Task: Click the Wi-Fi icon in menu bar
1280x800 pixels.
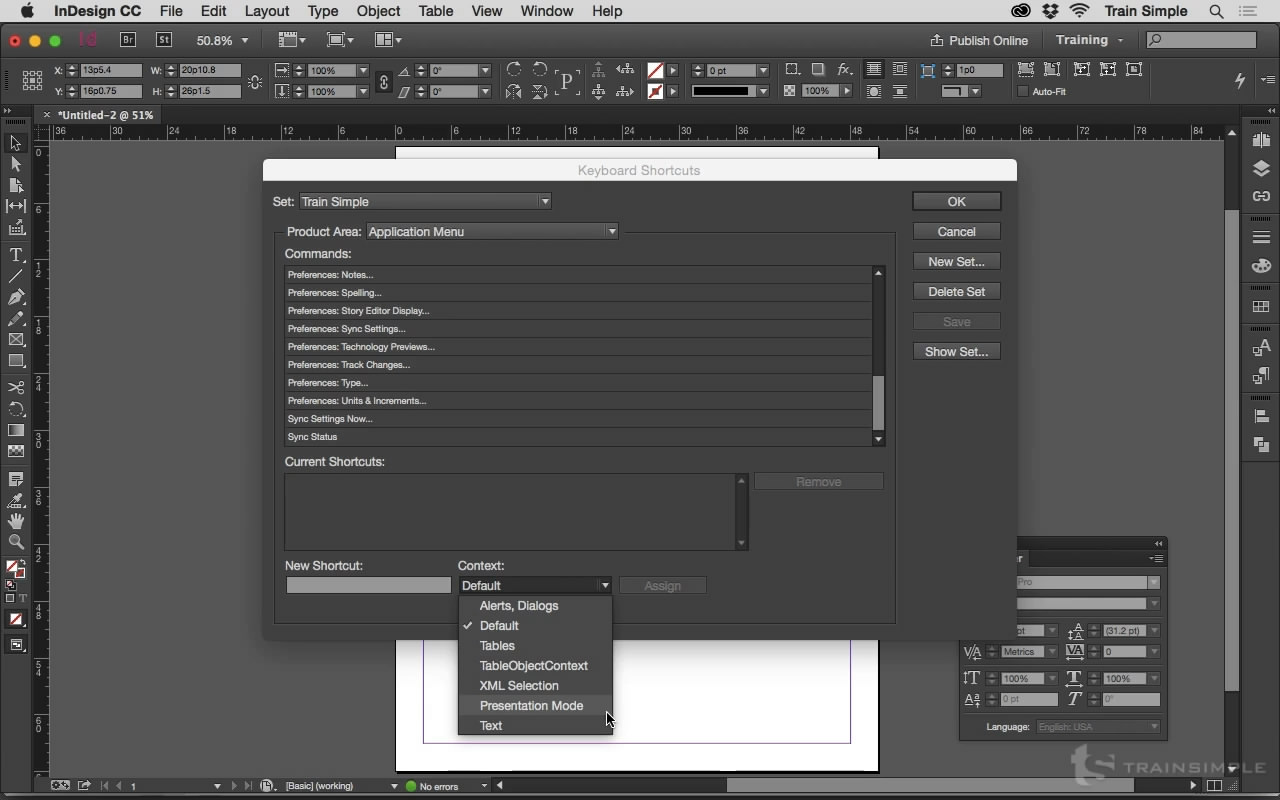Action: [1079, 11]
